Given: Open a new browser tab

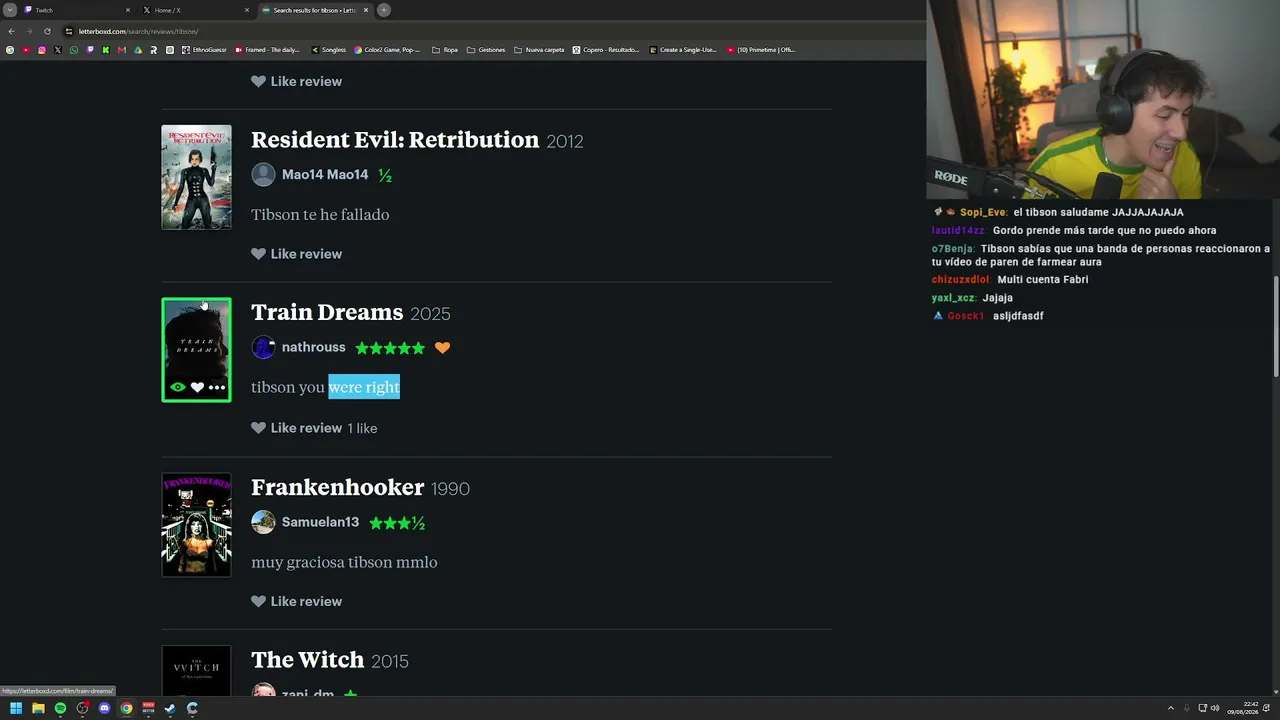Looking at the screenshot, I should pos(383,10).
